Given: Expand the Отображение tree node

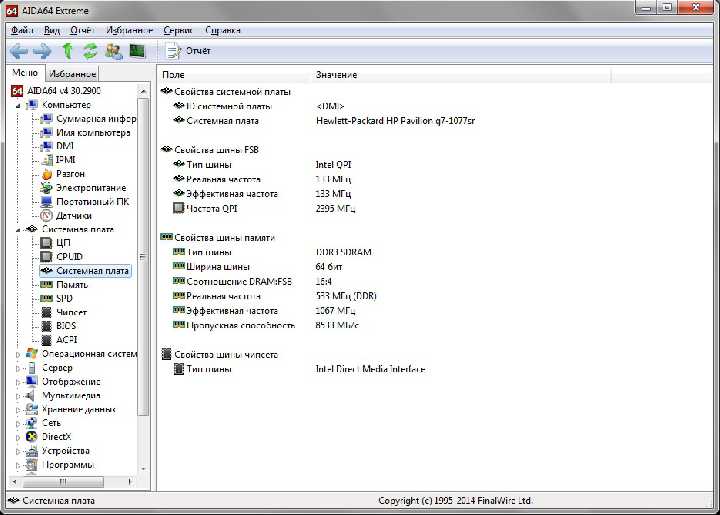Looking at the screenshot, I should point(18,382).
